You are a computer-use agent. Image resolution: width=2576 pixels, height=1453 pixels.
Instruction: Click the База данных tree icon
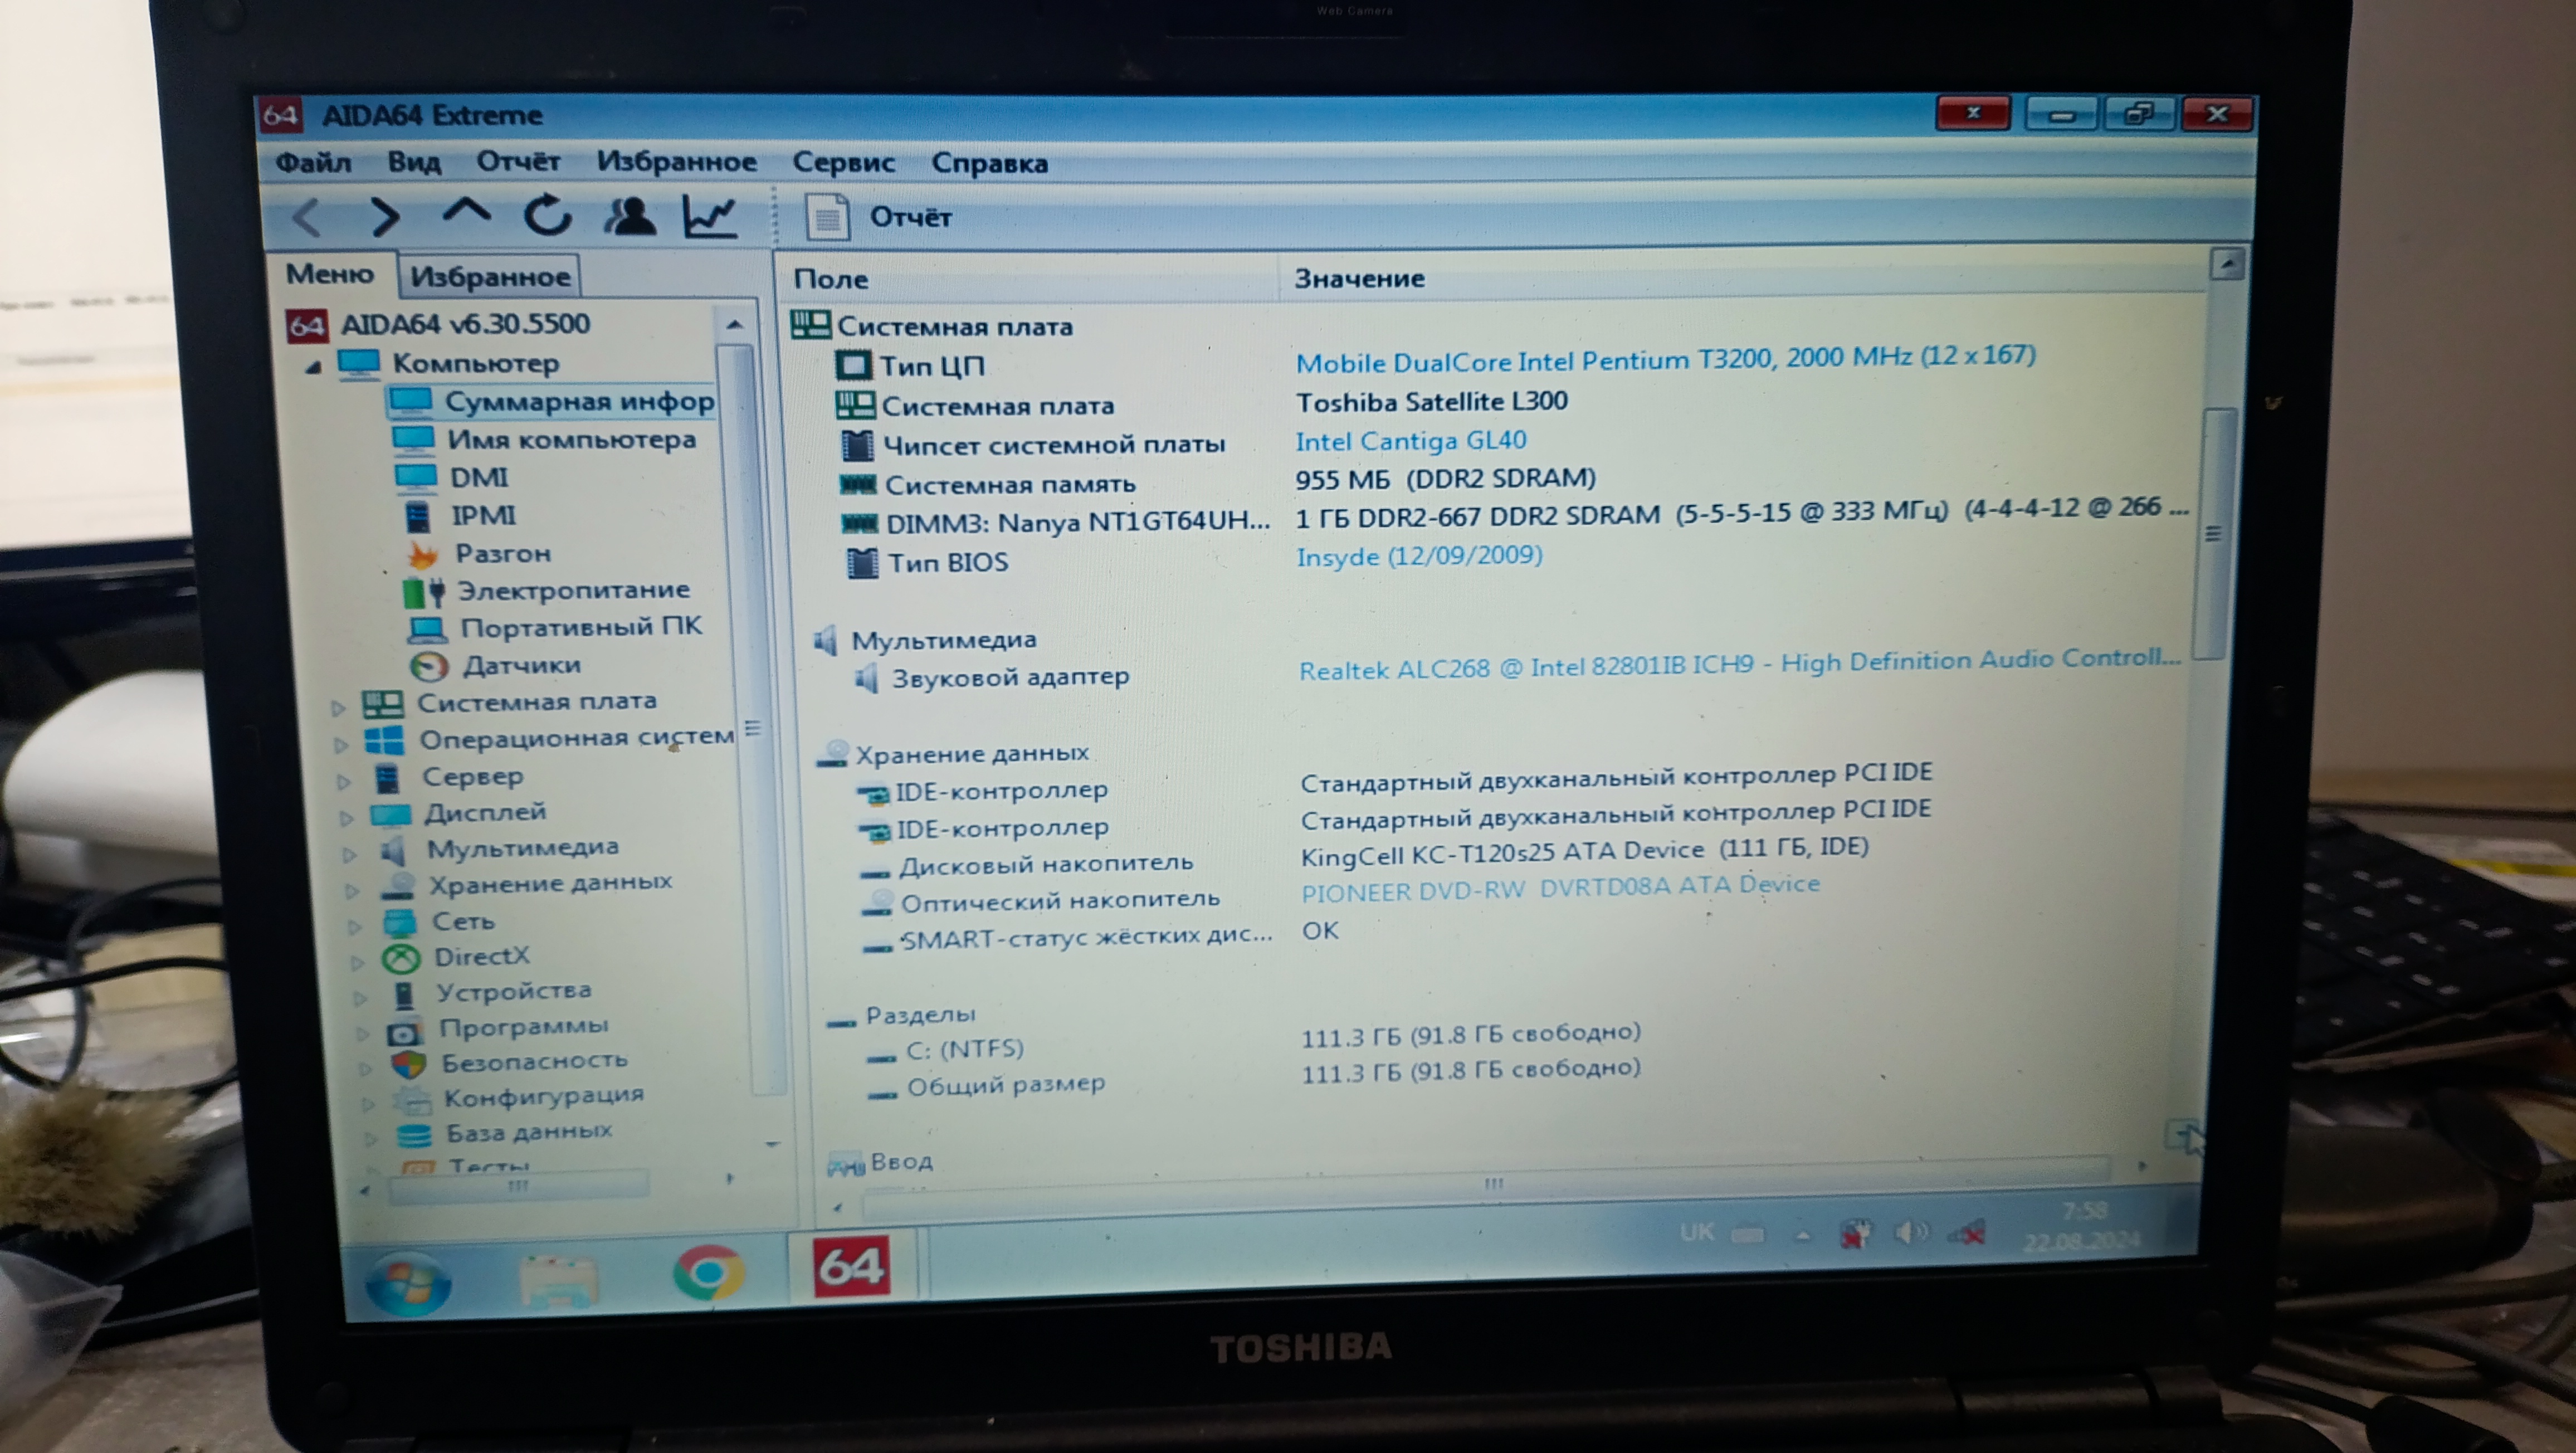tap(414, 1135)
